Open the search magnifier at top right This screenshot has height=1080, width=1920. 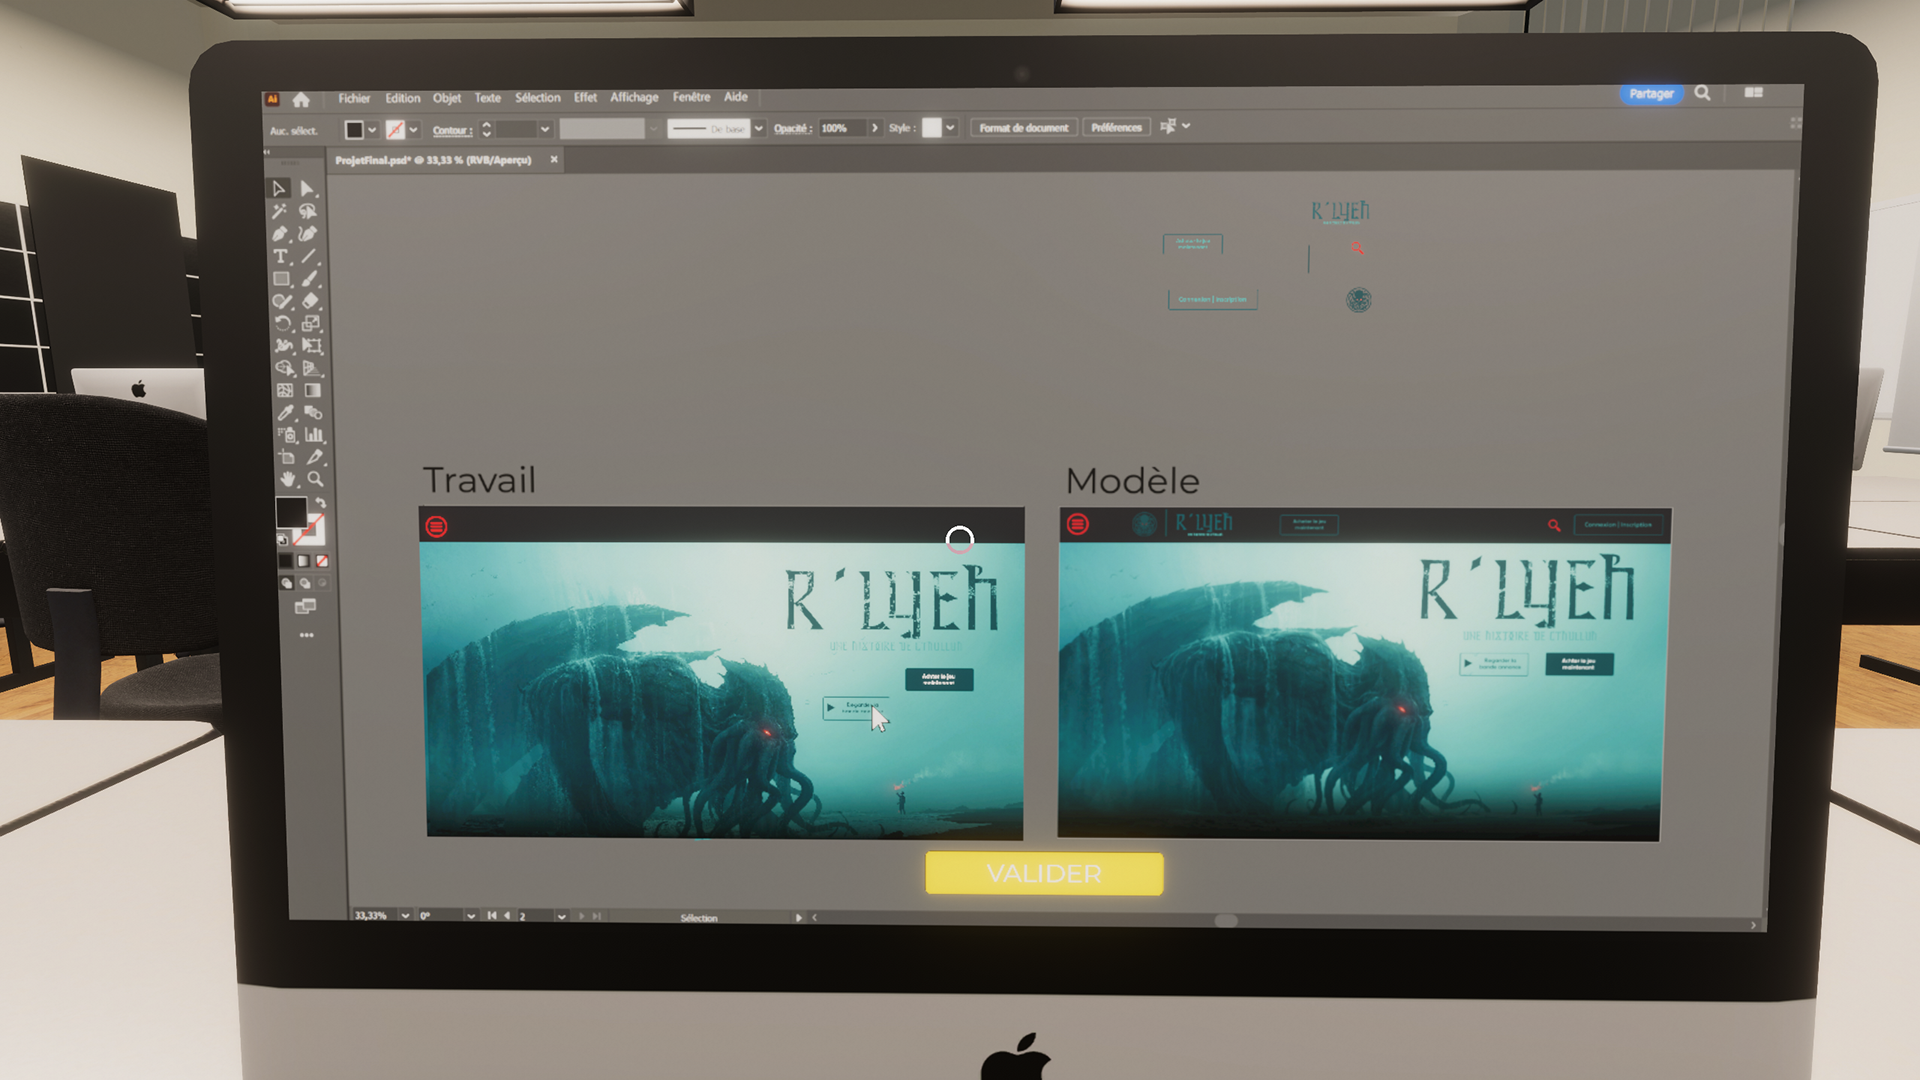tap(1702, 93)
